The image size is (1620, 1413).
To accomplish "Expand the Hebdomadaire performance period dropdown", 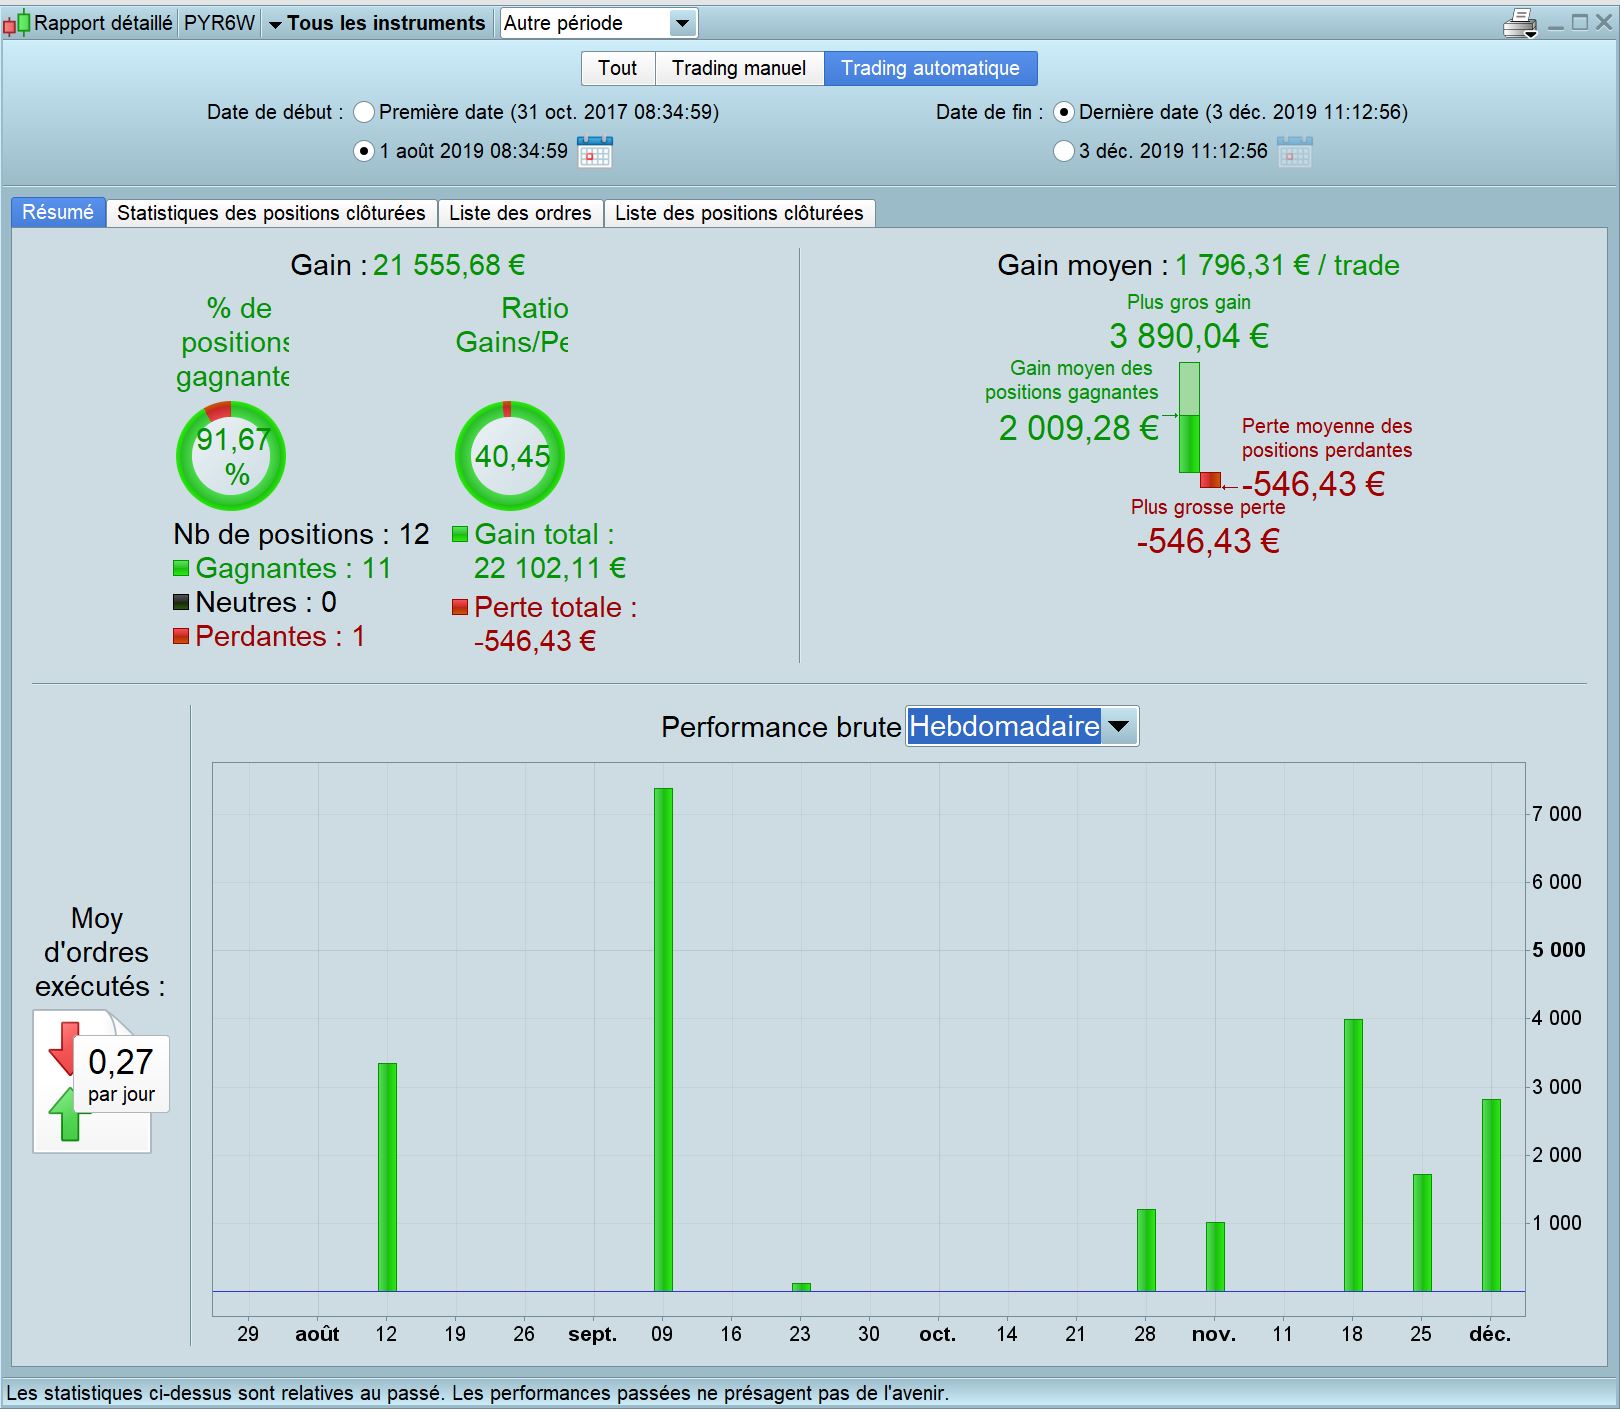I will [1119, 727].
